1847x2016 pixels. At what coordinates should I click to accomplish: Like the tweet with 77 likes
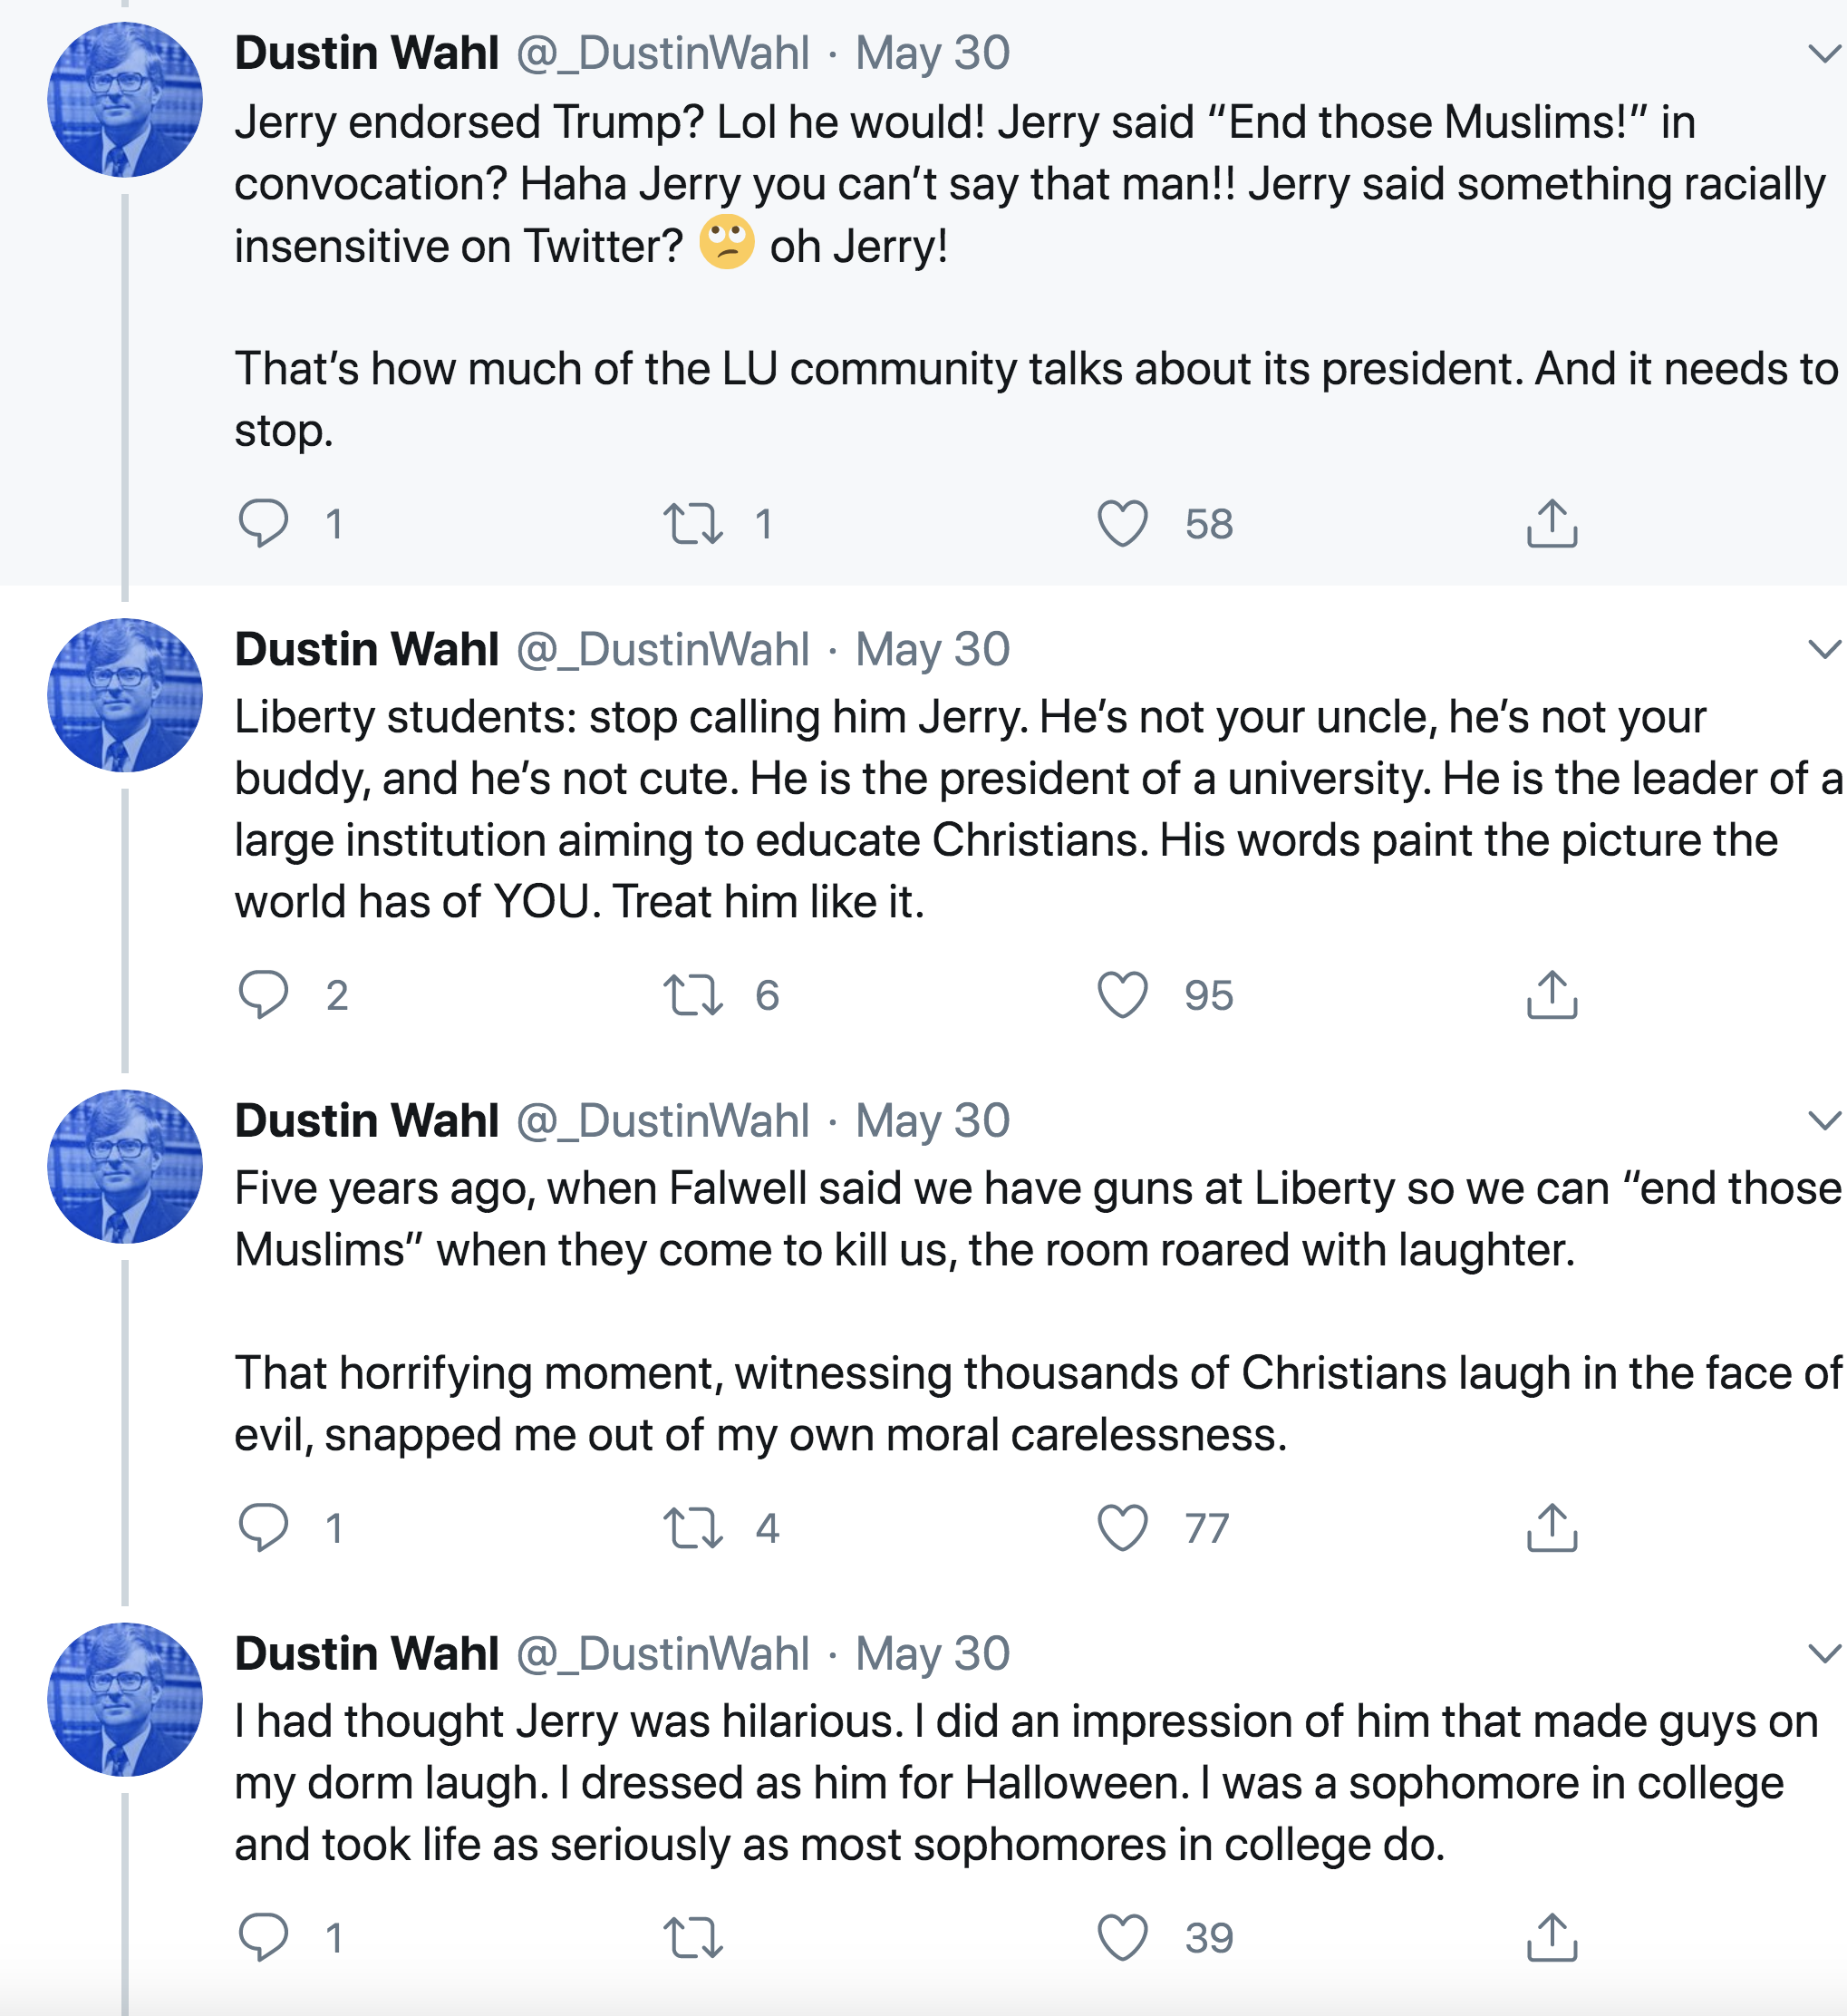(x=1122, y=1527)
